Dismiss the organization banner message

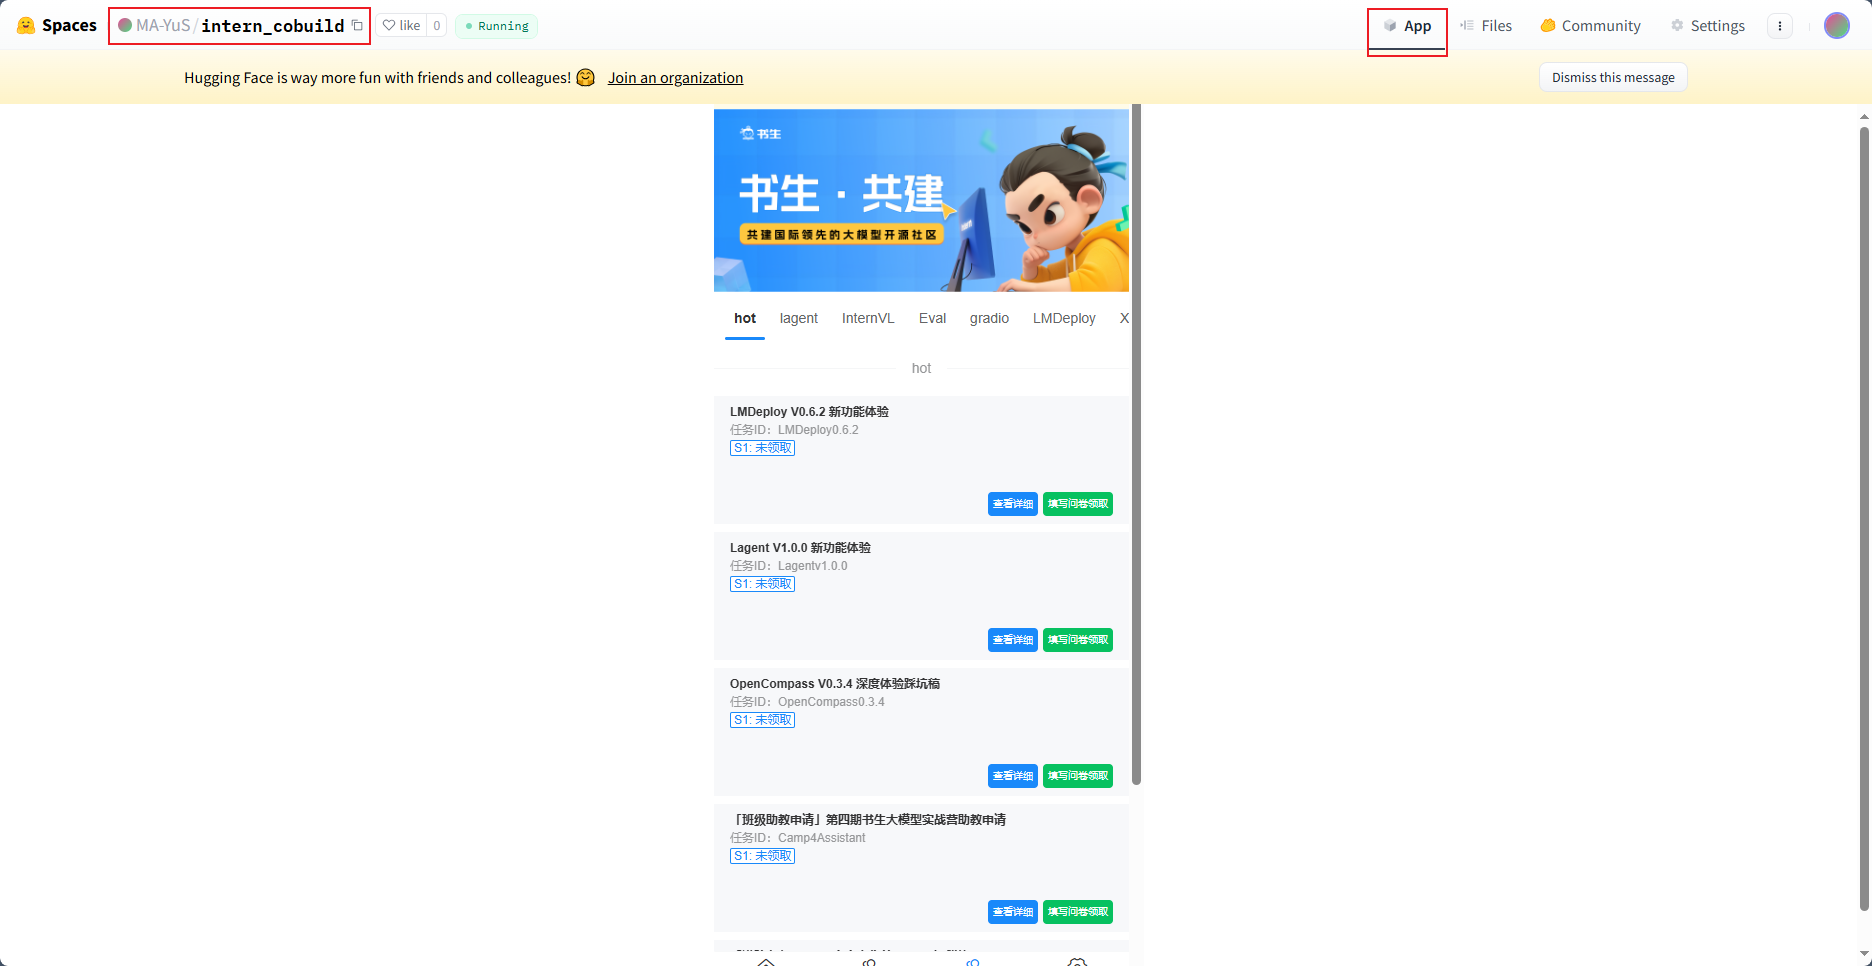point(1613,77)
